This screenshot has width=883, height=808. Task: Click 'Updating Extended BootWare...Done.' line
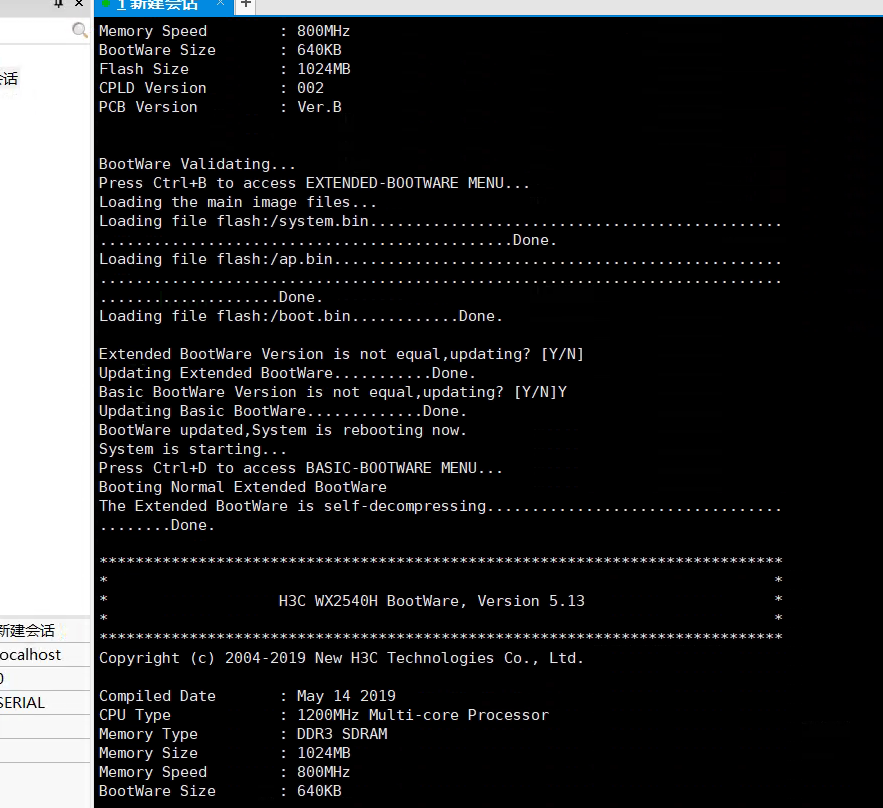click(287, 373)
